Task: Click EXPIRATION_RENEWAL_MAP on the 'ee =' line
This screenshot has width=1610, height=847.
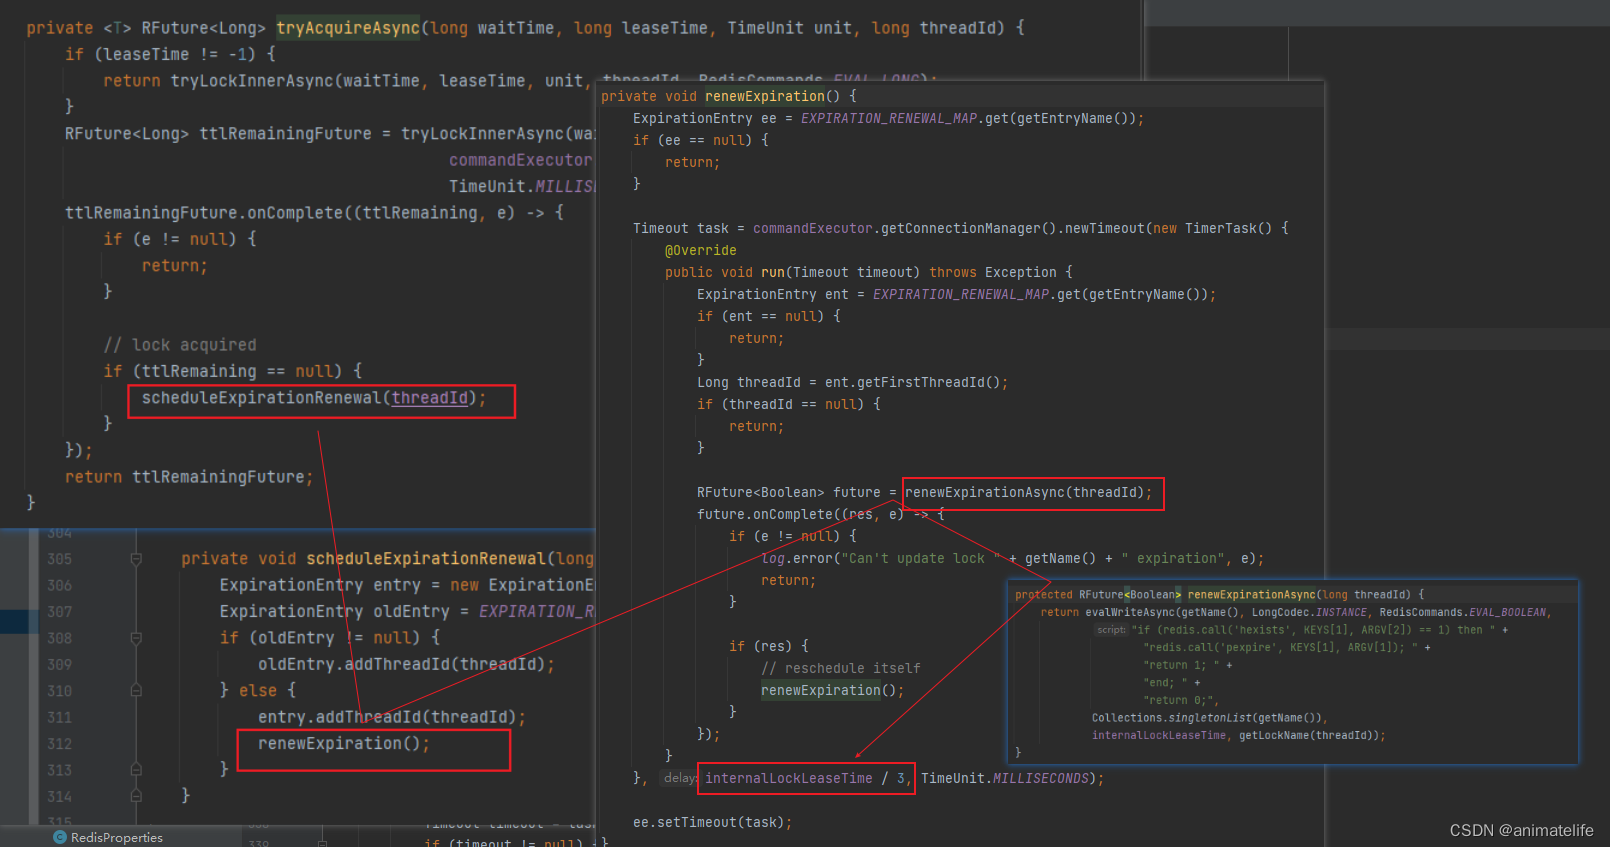Action: (889, 118)
